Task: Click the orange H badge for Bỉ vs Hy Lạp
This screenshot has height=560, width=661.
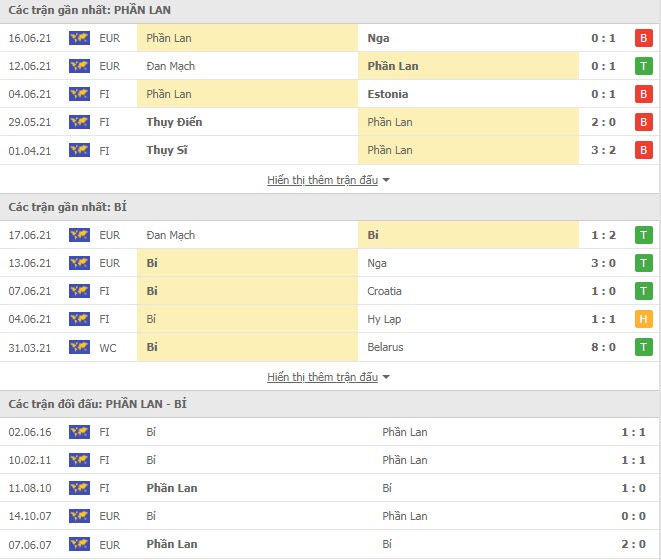Action: coord(643,319)
